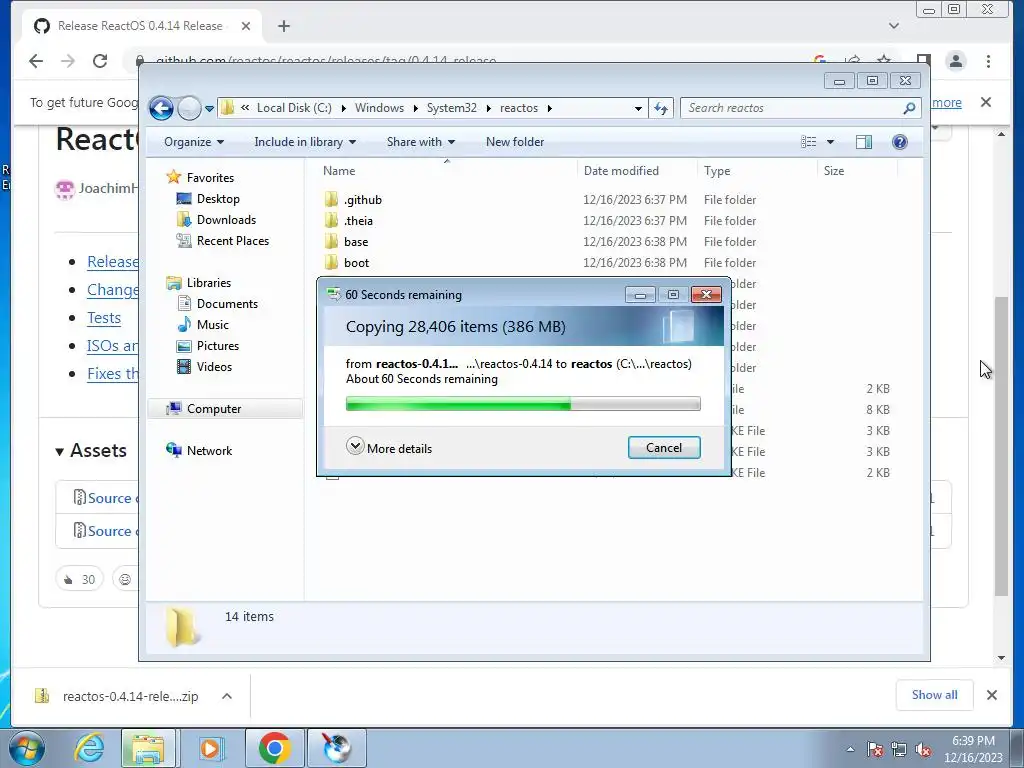This screenshot has height=768, width=1024.
Task: Click the thumbs up reaction with 30
Action: 80,579
